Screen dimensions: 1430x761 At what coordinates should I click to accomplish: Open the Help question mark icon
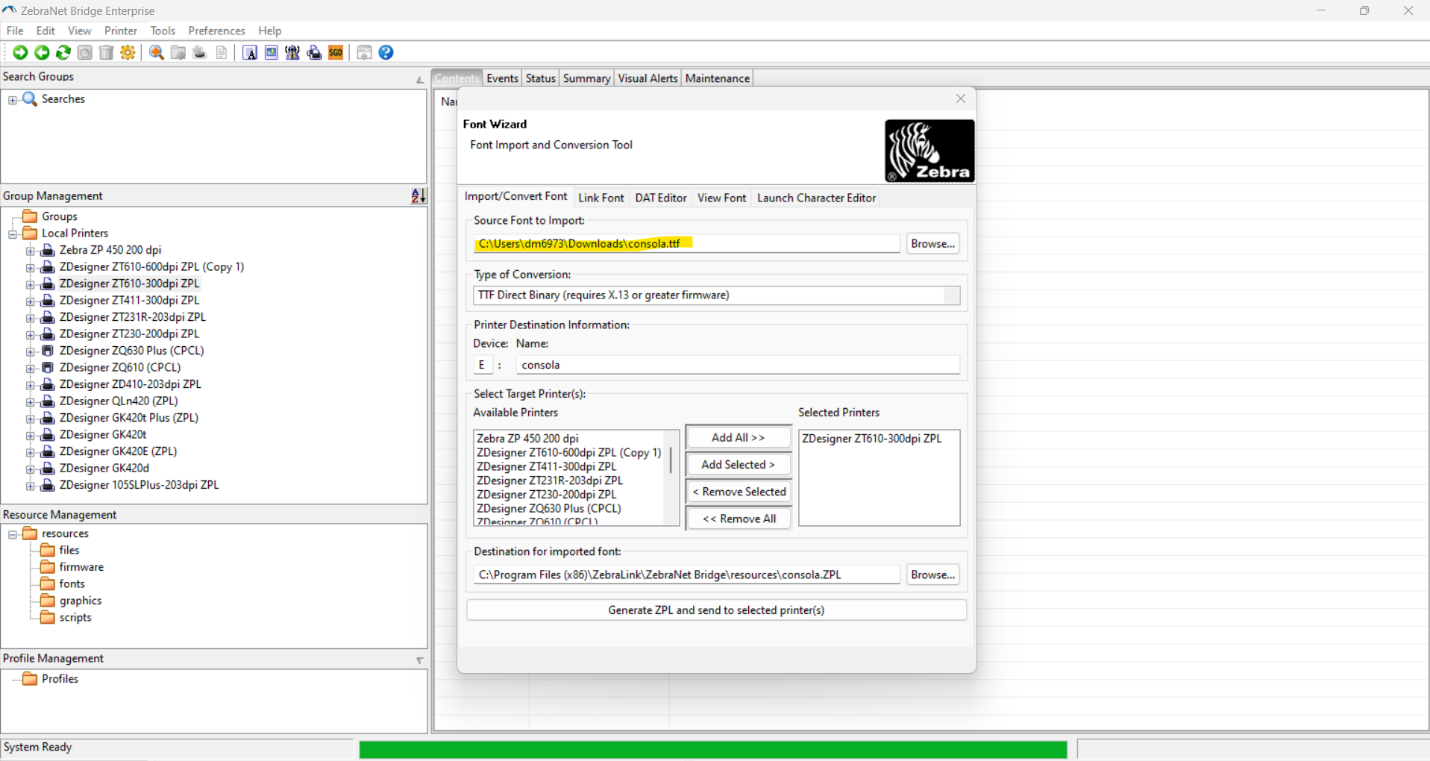point(385,52)
